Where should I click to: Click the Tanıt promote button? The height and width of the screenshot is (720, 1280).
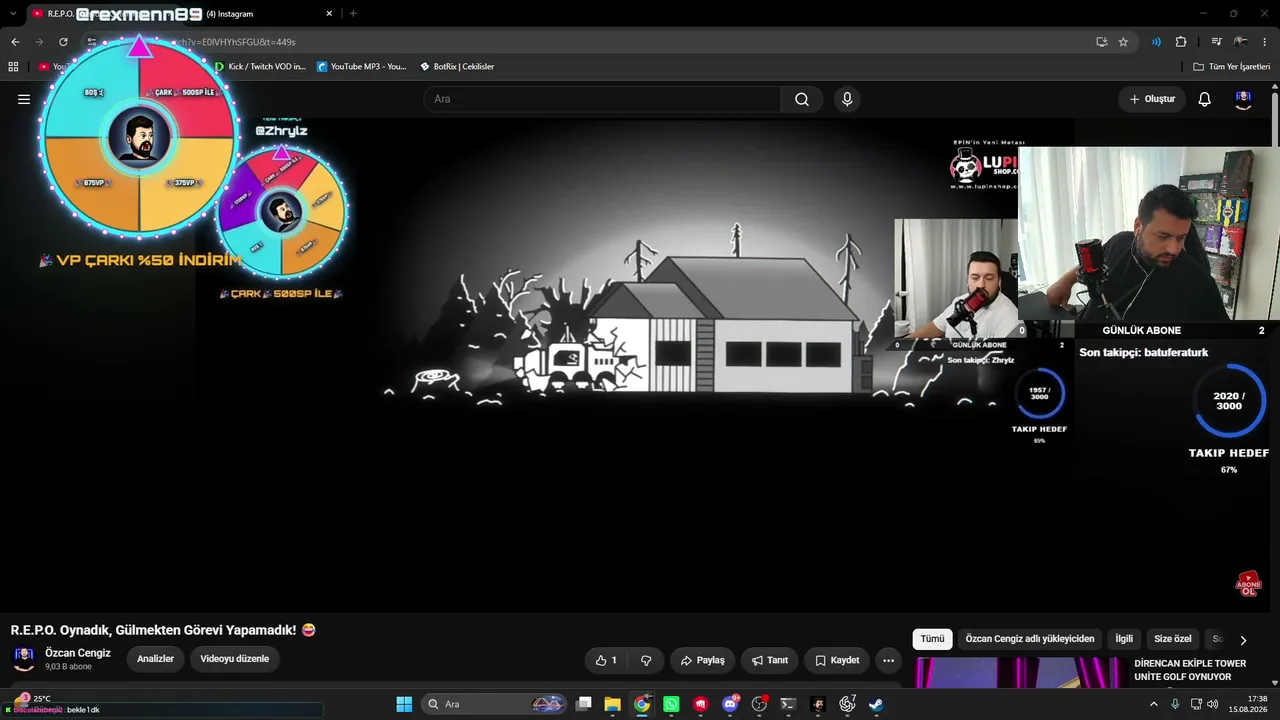[x=770, y=660]
